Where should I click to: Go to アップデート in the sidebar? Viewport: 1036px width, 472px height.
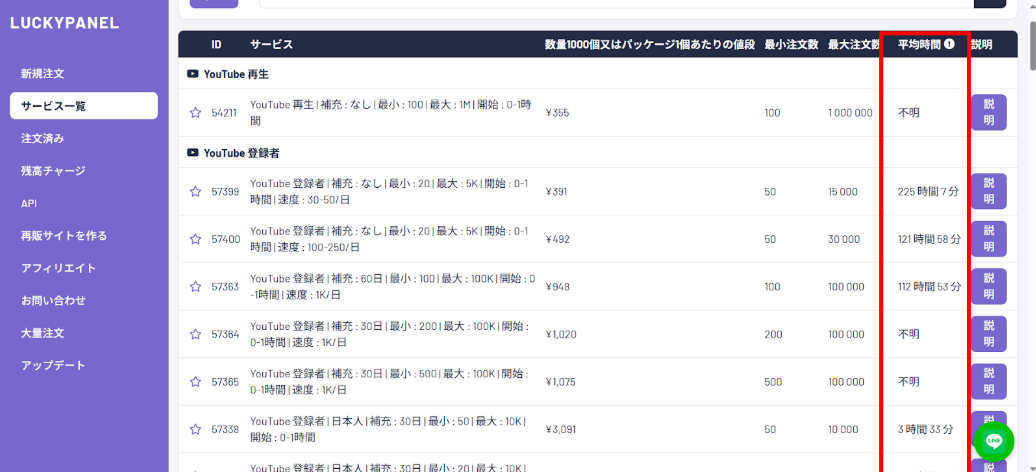pos(84,365)
